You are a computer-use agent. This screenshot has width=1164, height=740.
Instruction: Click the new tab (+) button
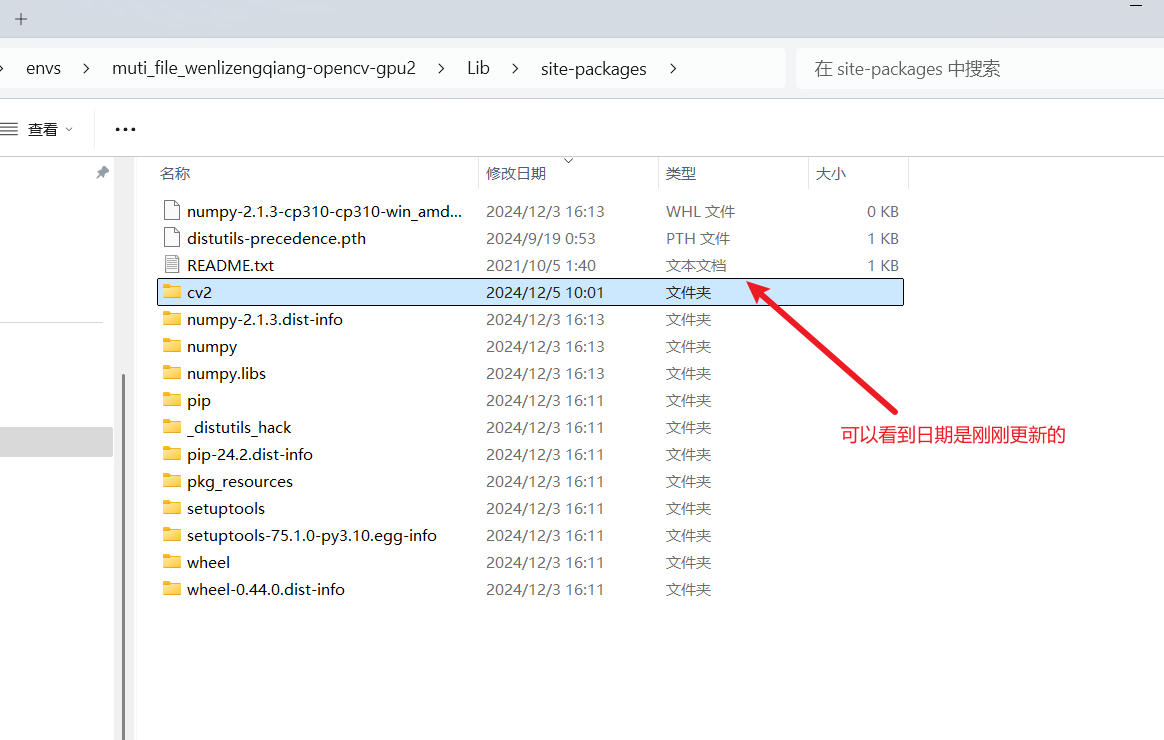tap(21, 18)
